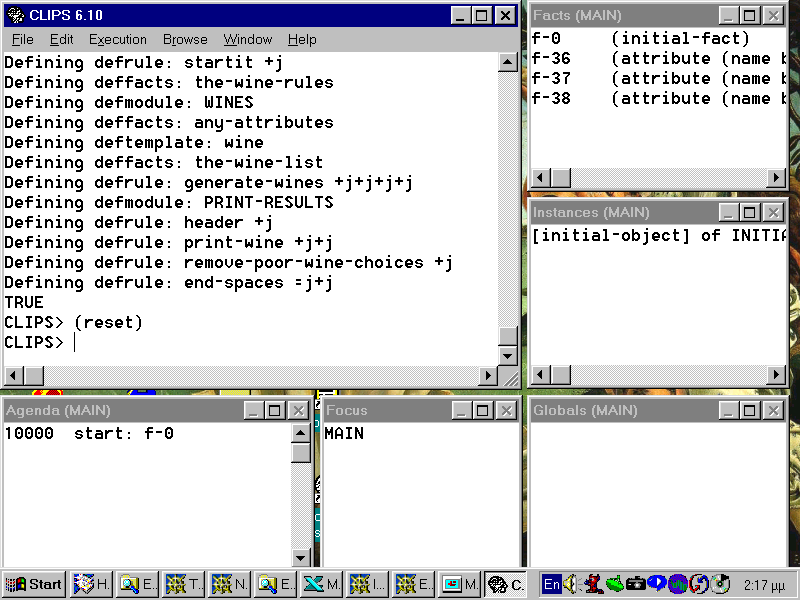Select fact f-36 in the Facts window

click(659, 58)
